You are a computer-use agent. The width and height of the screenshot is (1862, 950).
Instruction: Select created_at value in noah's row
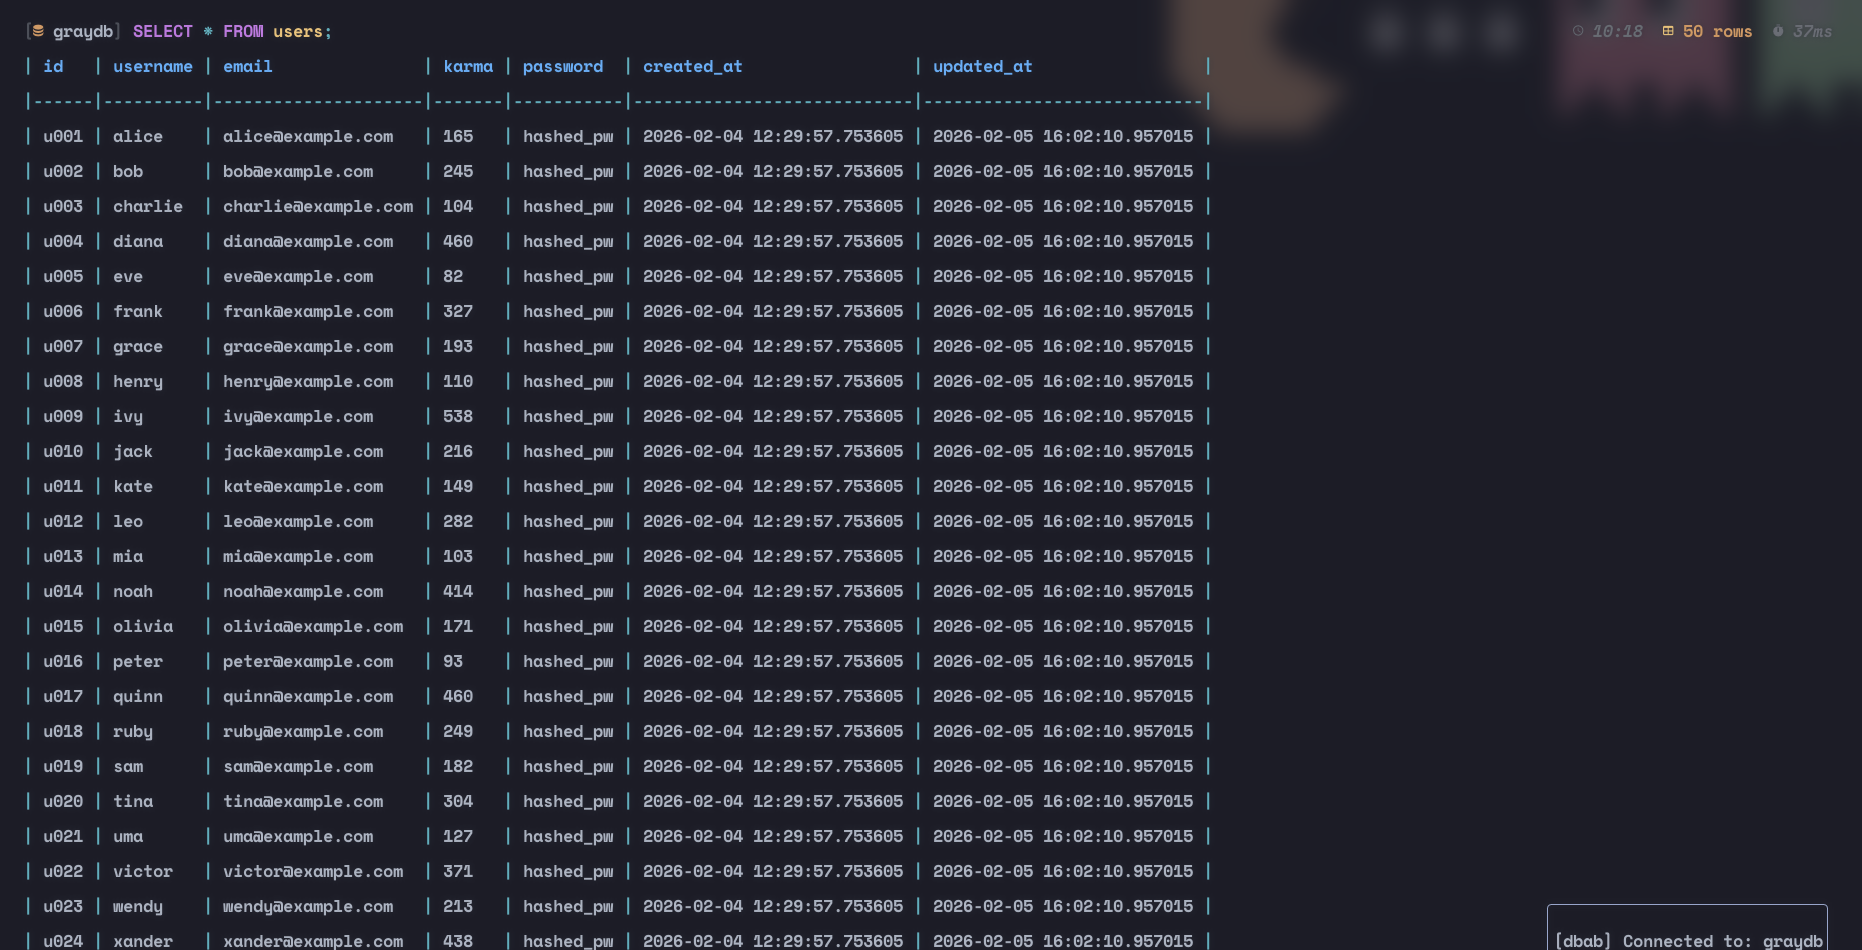point(773,591)
